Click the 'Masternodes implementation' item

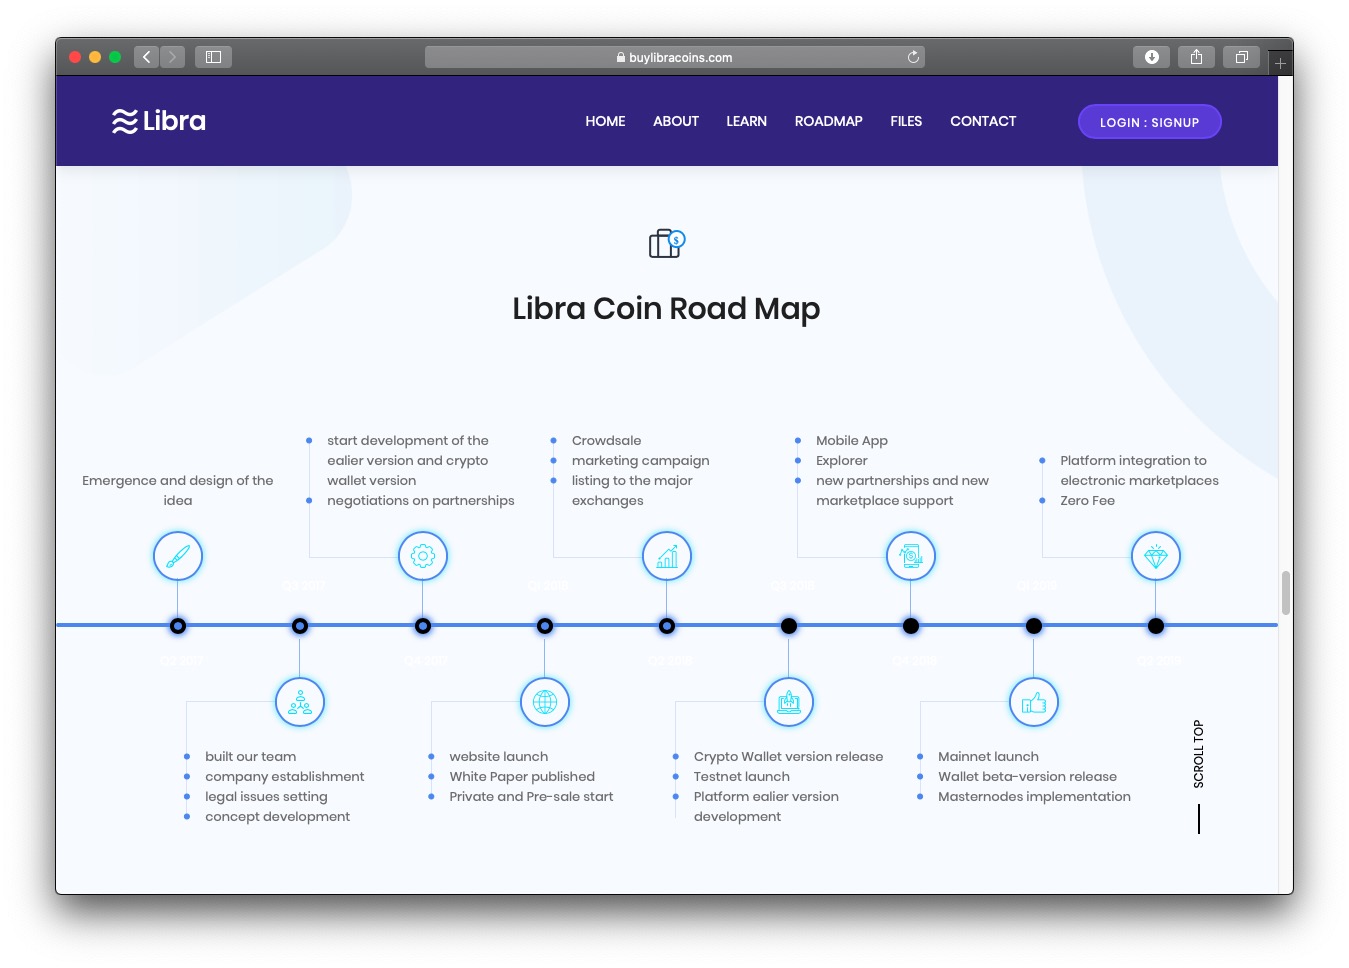click(x=1035, y=797)
